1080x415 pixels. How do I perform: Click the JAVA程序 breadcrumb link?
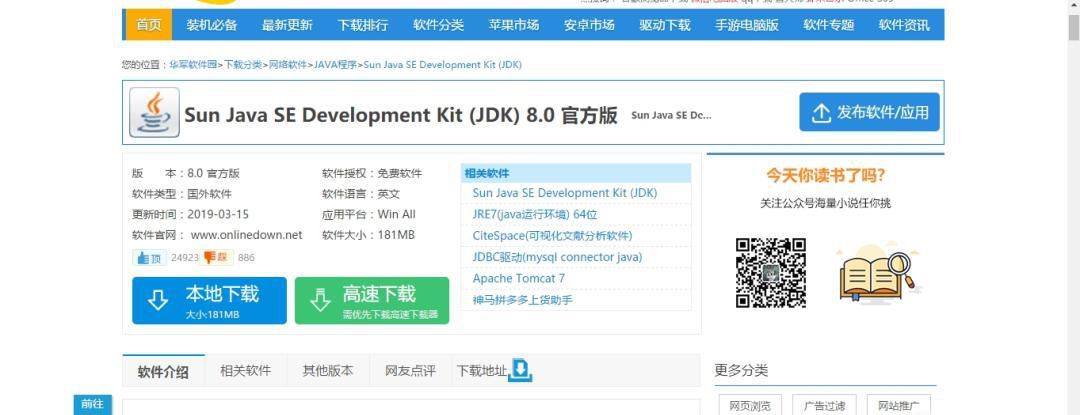[335, 65]
